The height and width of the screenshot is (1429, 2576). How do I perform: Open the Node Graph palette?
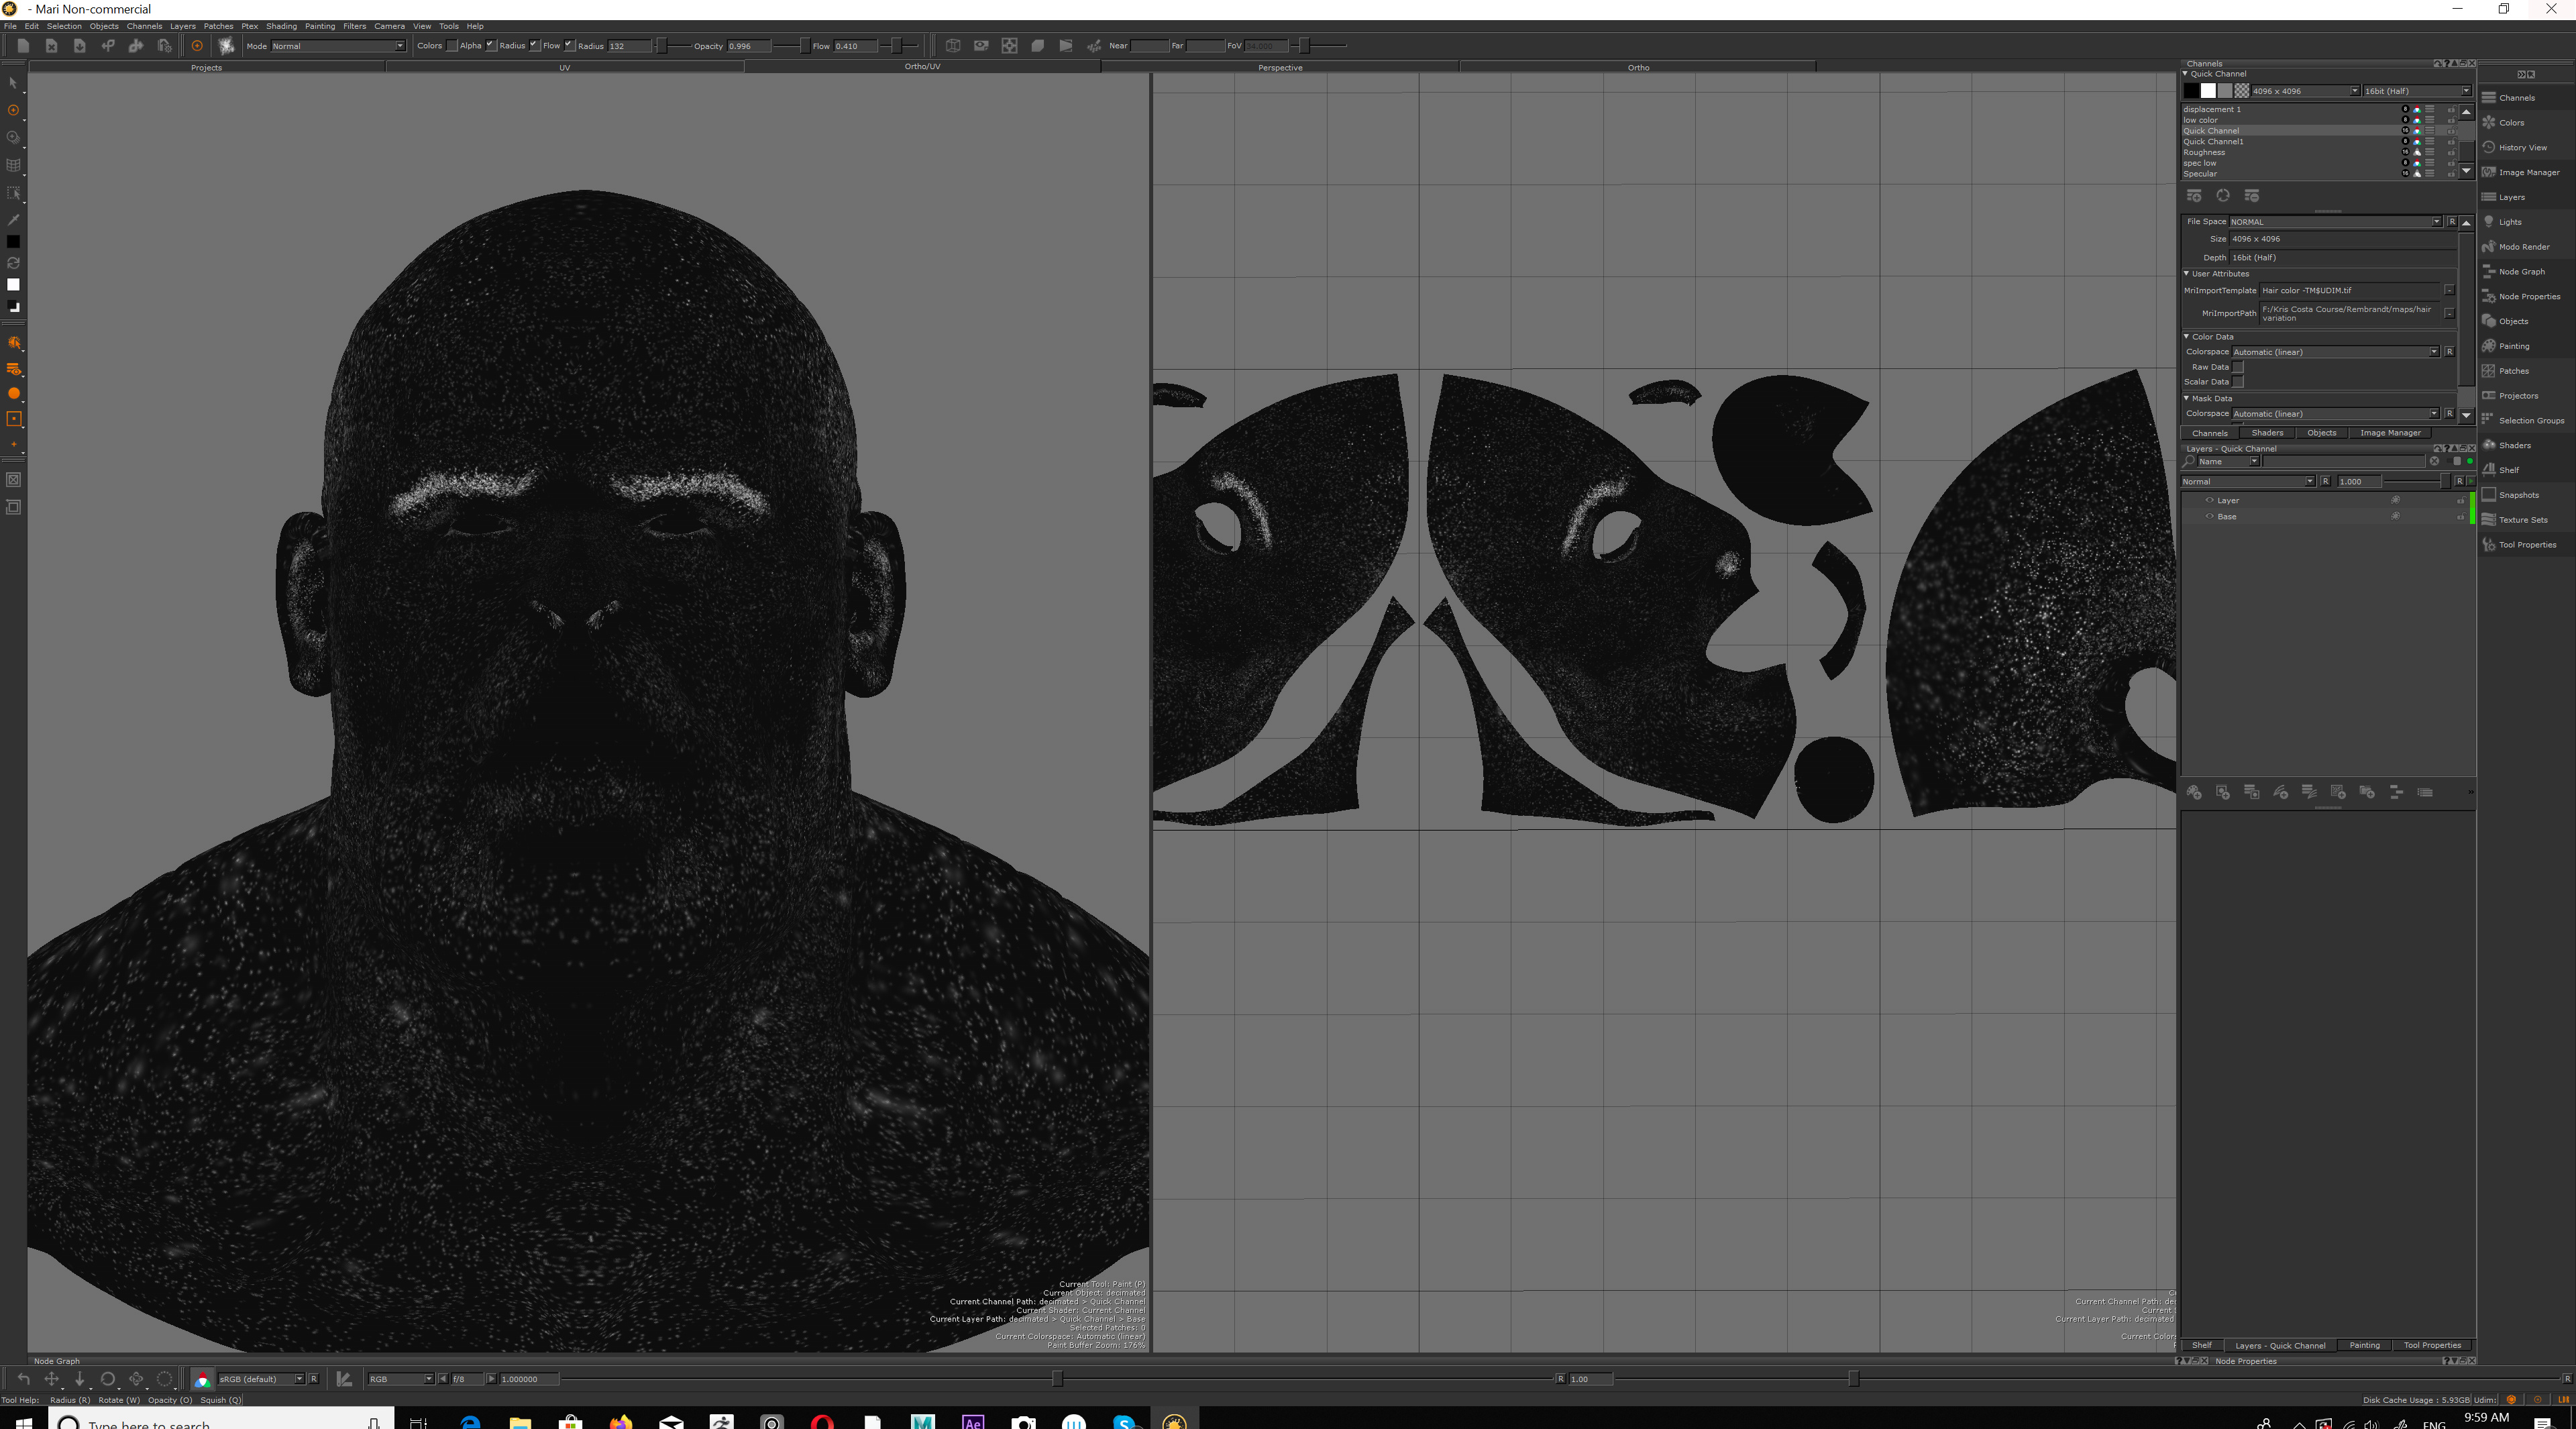coord(2521,272)
